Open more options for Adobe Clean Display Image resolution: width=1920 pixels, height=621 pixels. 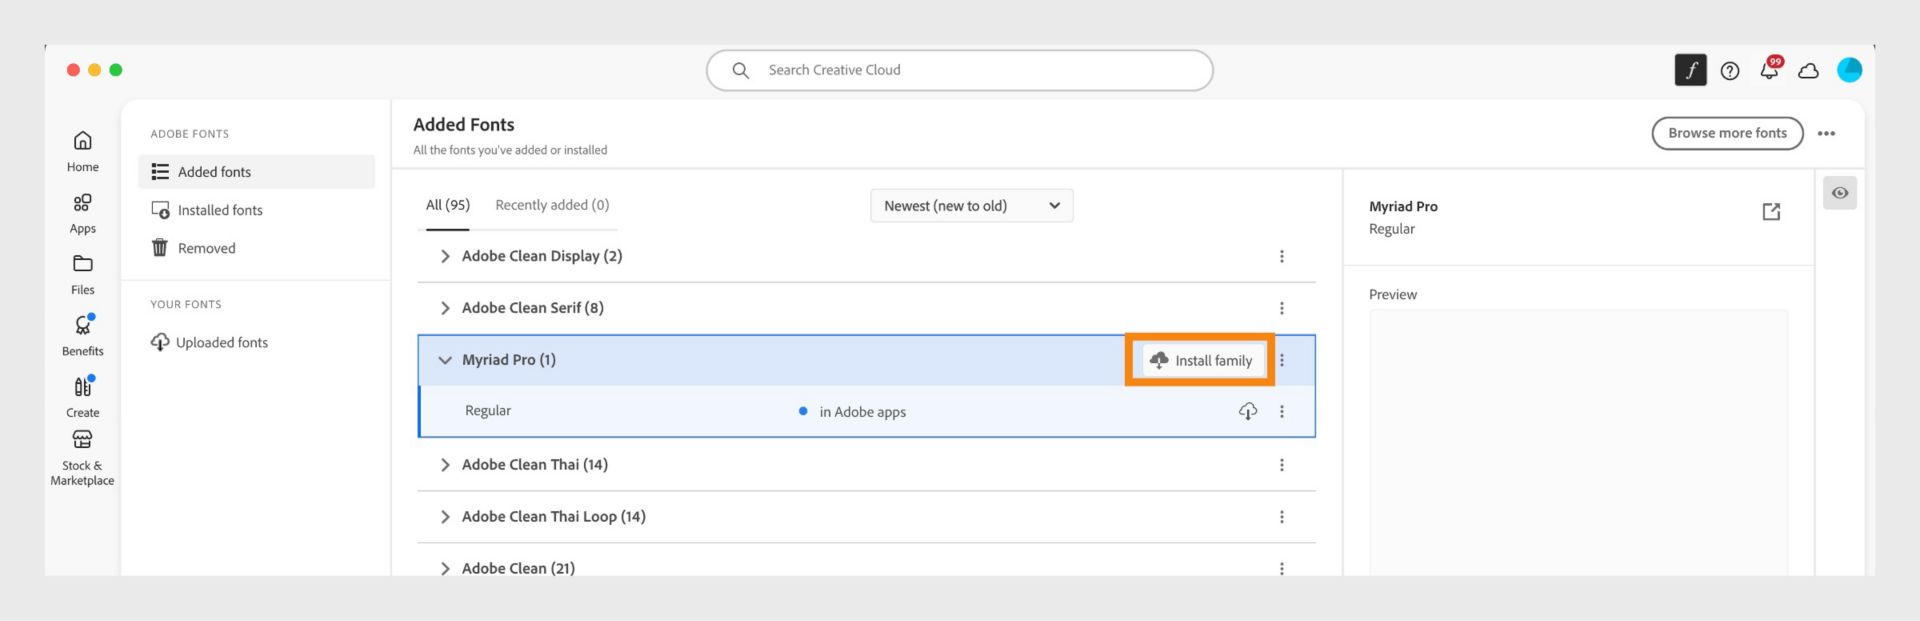pos(1281,256)
